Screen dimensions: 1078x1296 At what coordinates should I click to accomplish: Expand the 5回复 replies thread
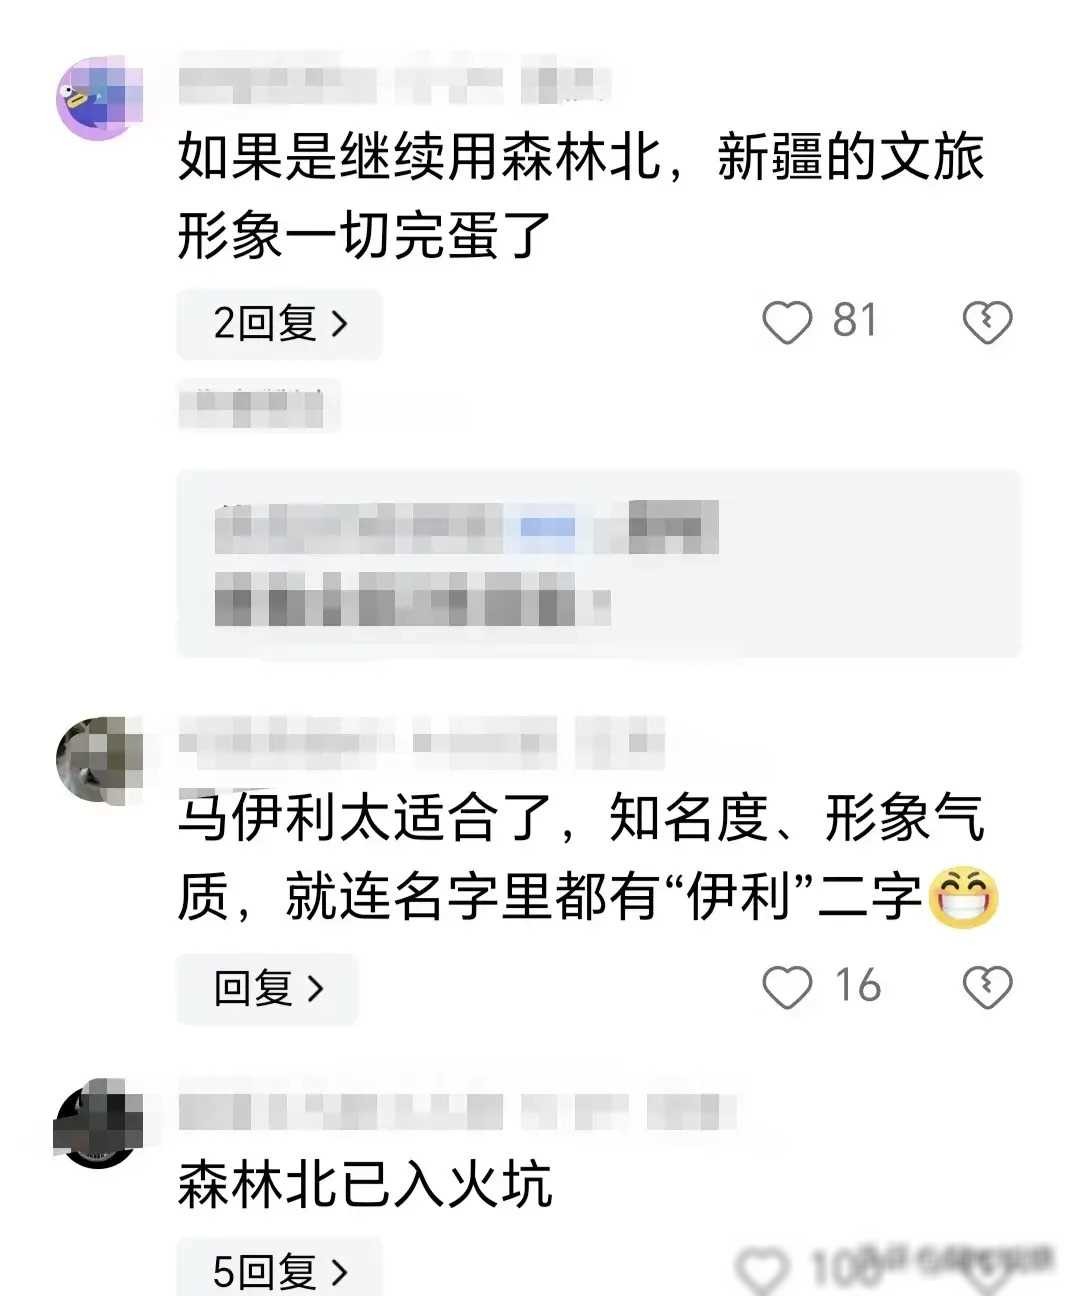click(x=280, y=1268)
